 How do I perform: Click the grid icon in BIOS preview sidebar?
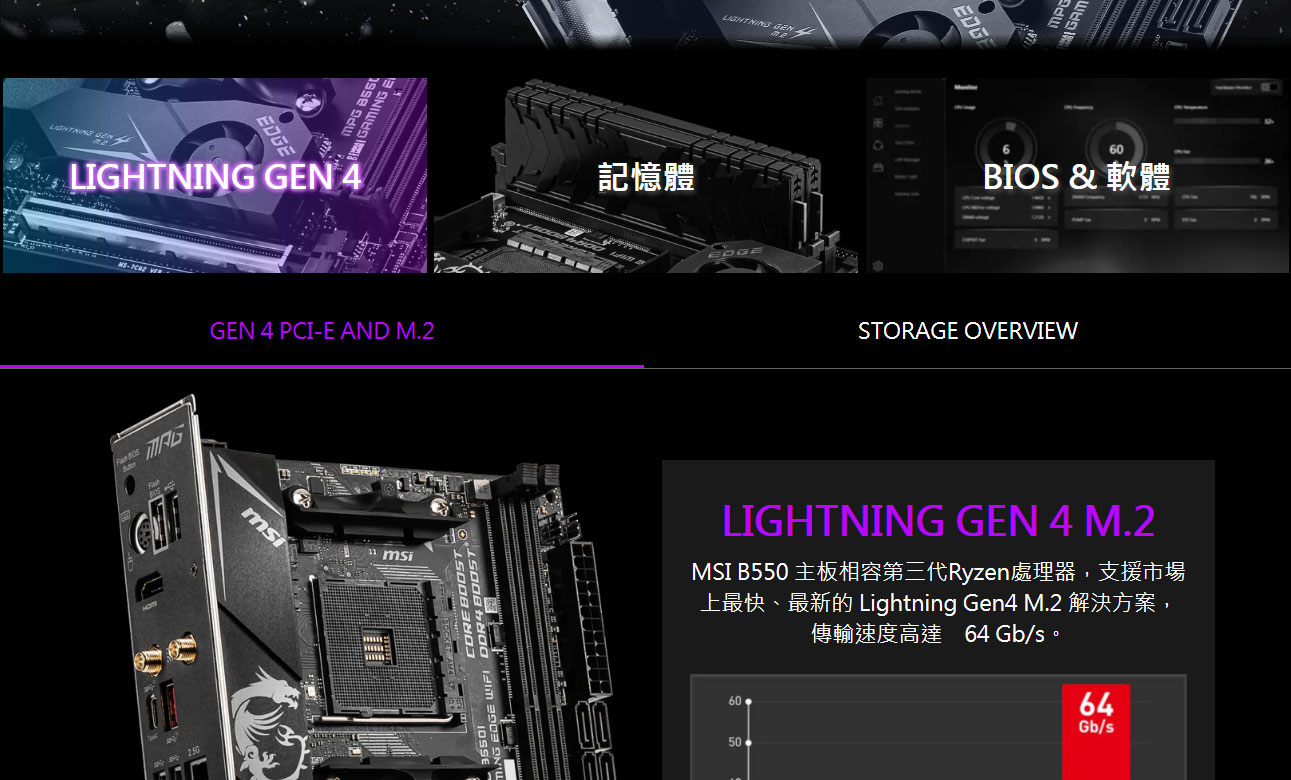[x=878, y=123]
